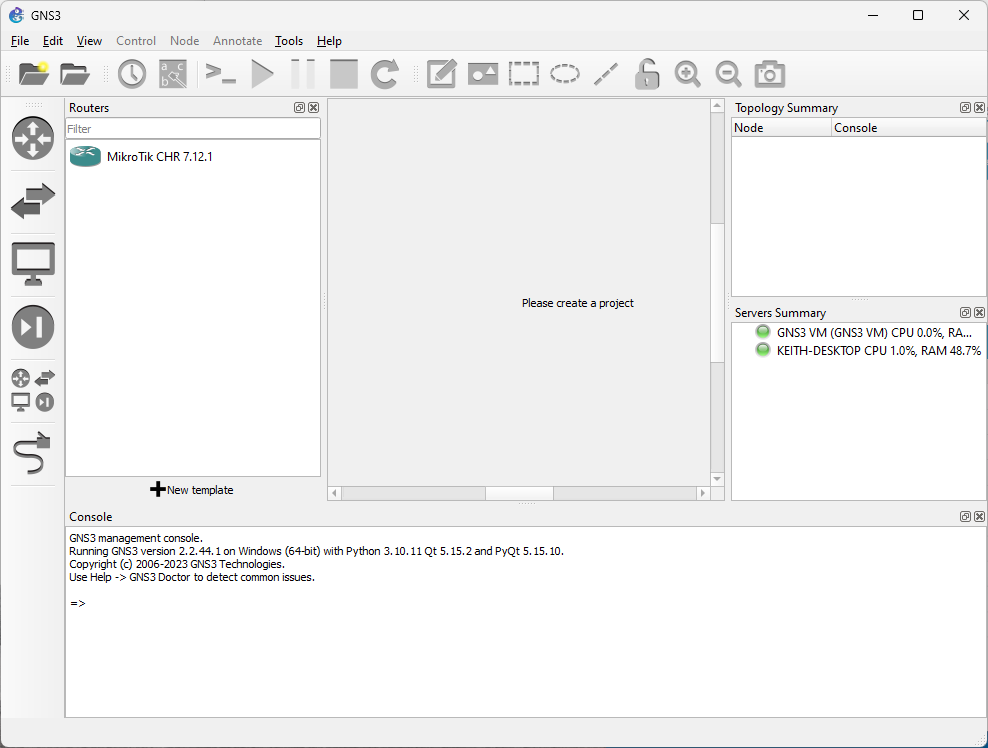
Task: Reload all nodes
Action: [x=385, y=73]
